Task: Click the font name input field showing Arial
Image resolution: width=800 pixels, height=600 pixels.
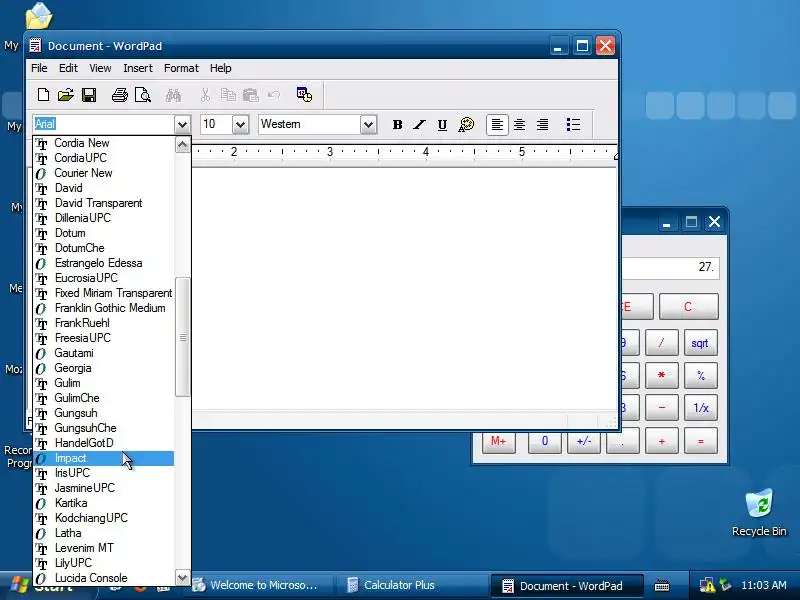Action: coord(104,124)
